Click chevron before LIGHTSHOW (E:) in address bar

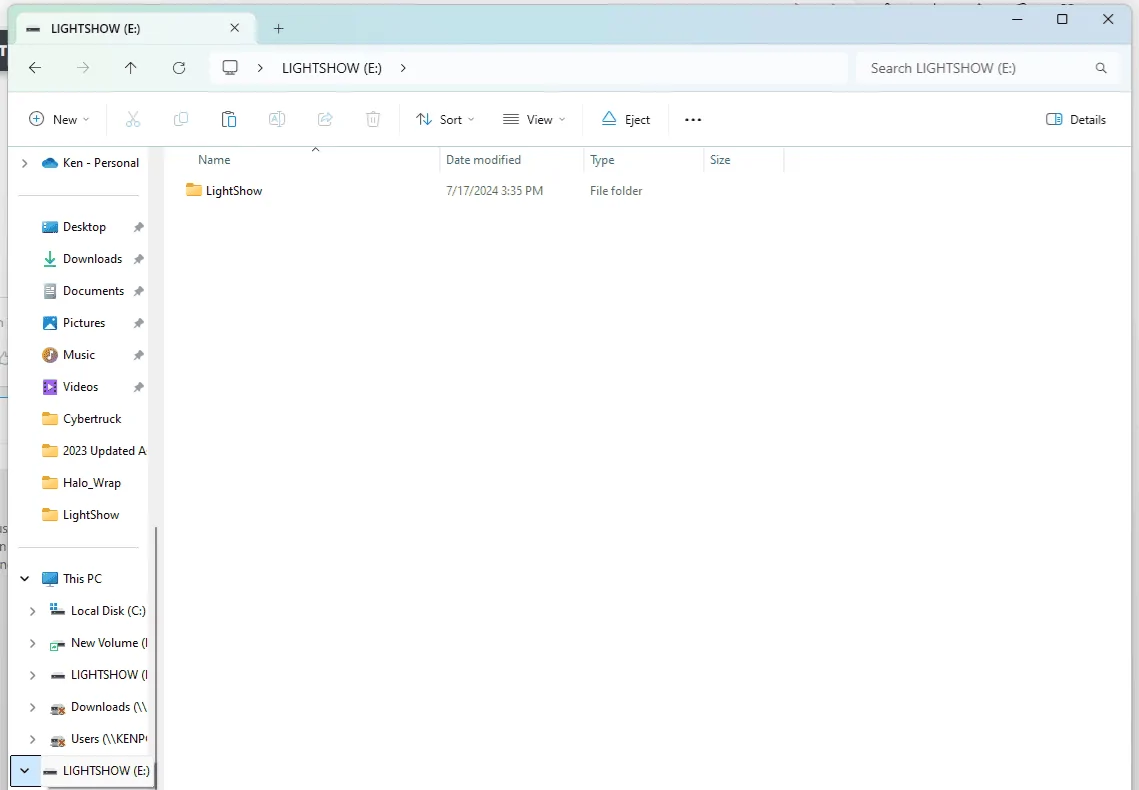[x=260, y=68]
